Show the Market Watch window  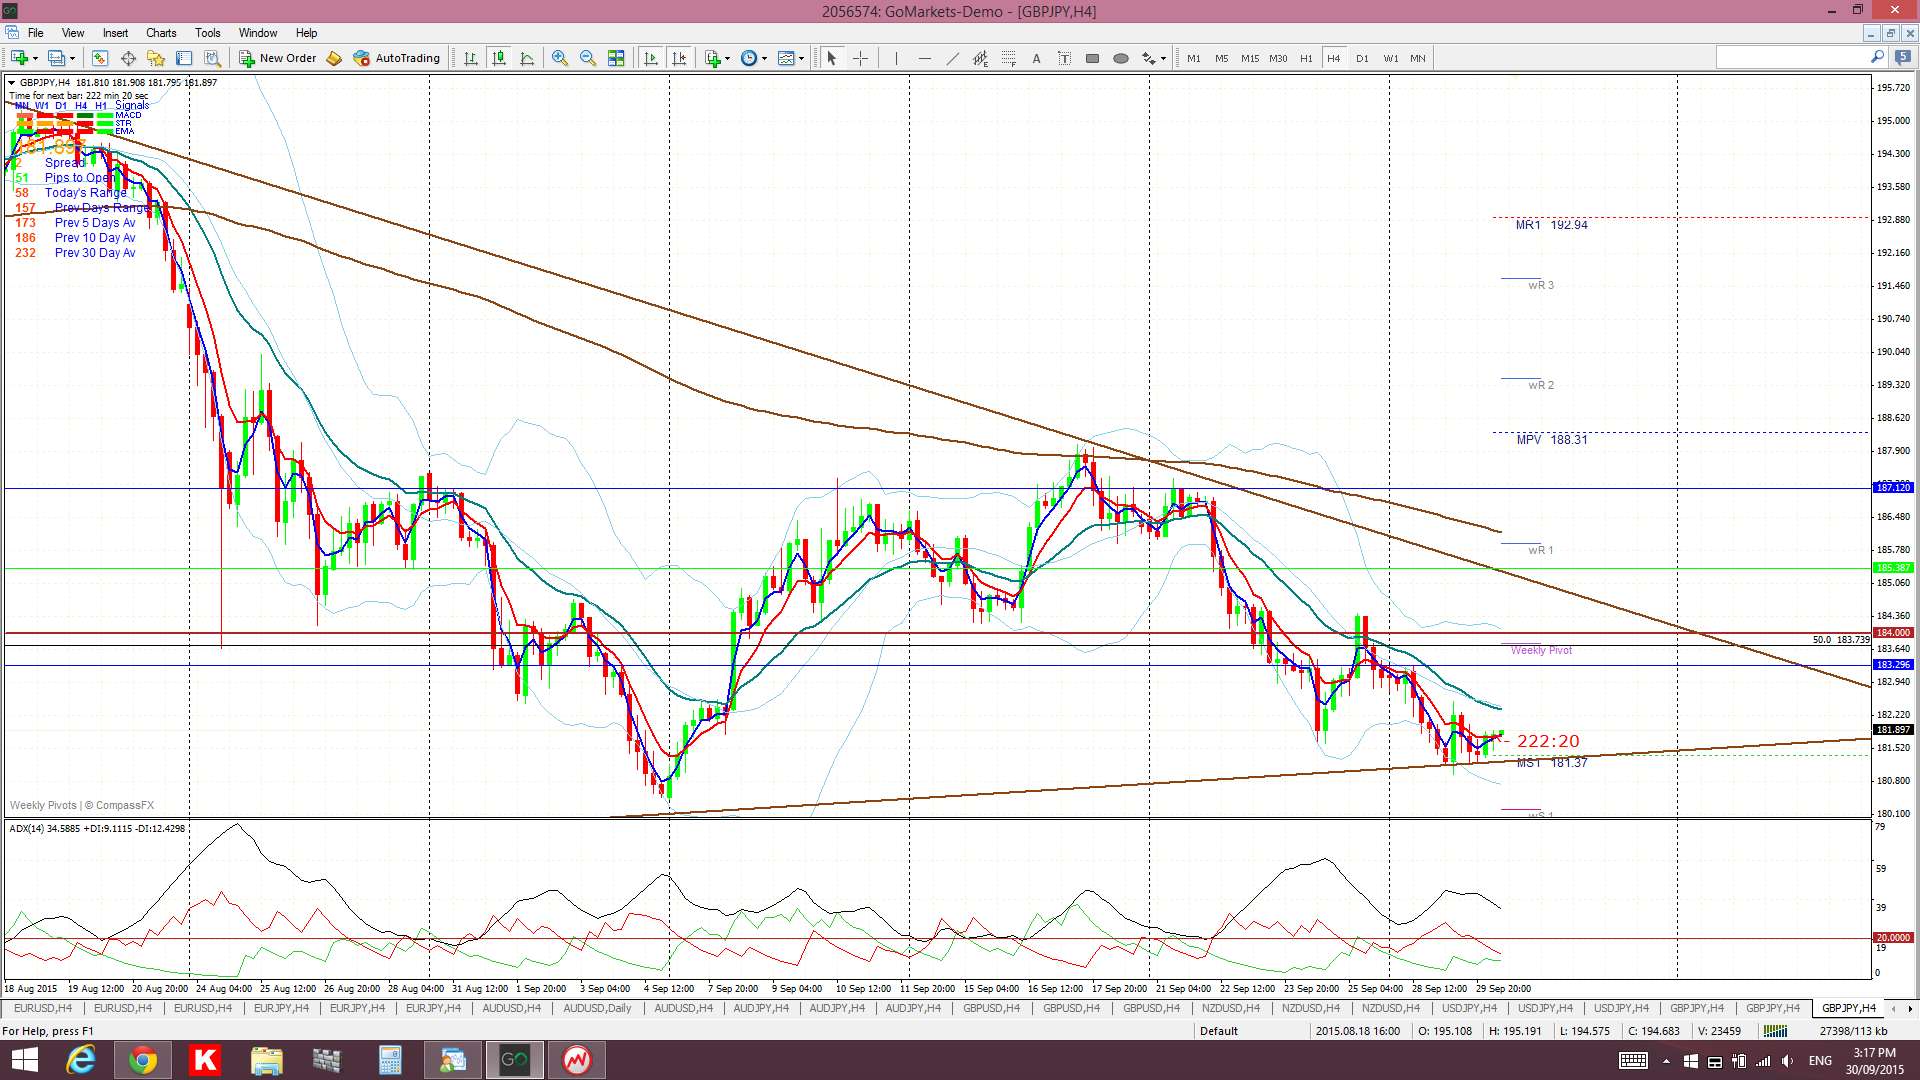click(99, 58)
